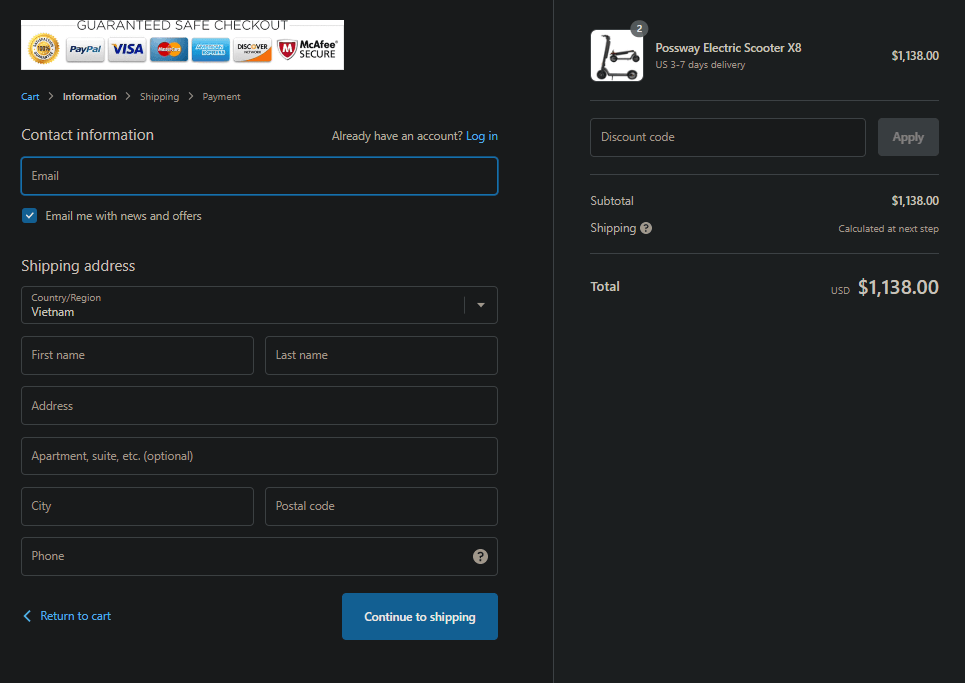This screenshot has width=965, height=683.
Task: Click Continue to shipping button
Action: (x=420, y=617)
